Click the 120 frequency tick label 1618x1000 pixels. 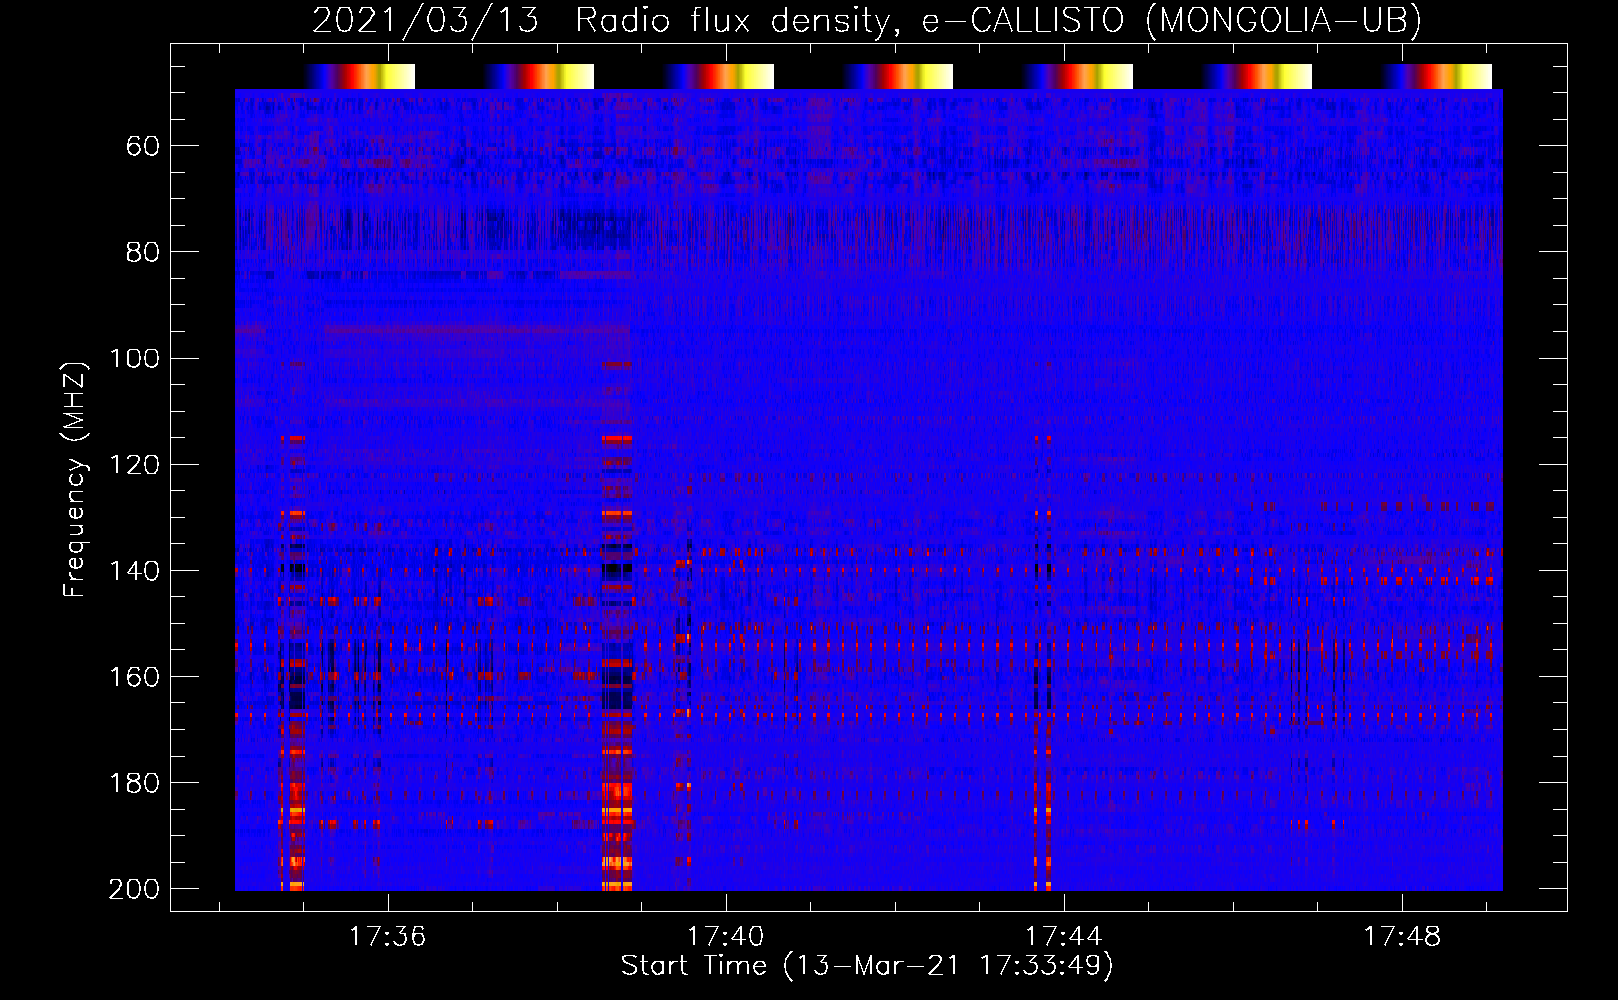coord(134,465)
